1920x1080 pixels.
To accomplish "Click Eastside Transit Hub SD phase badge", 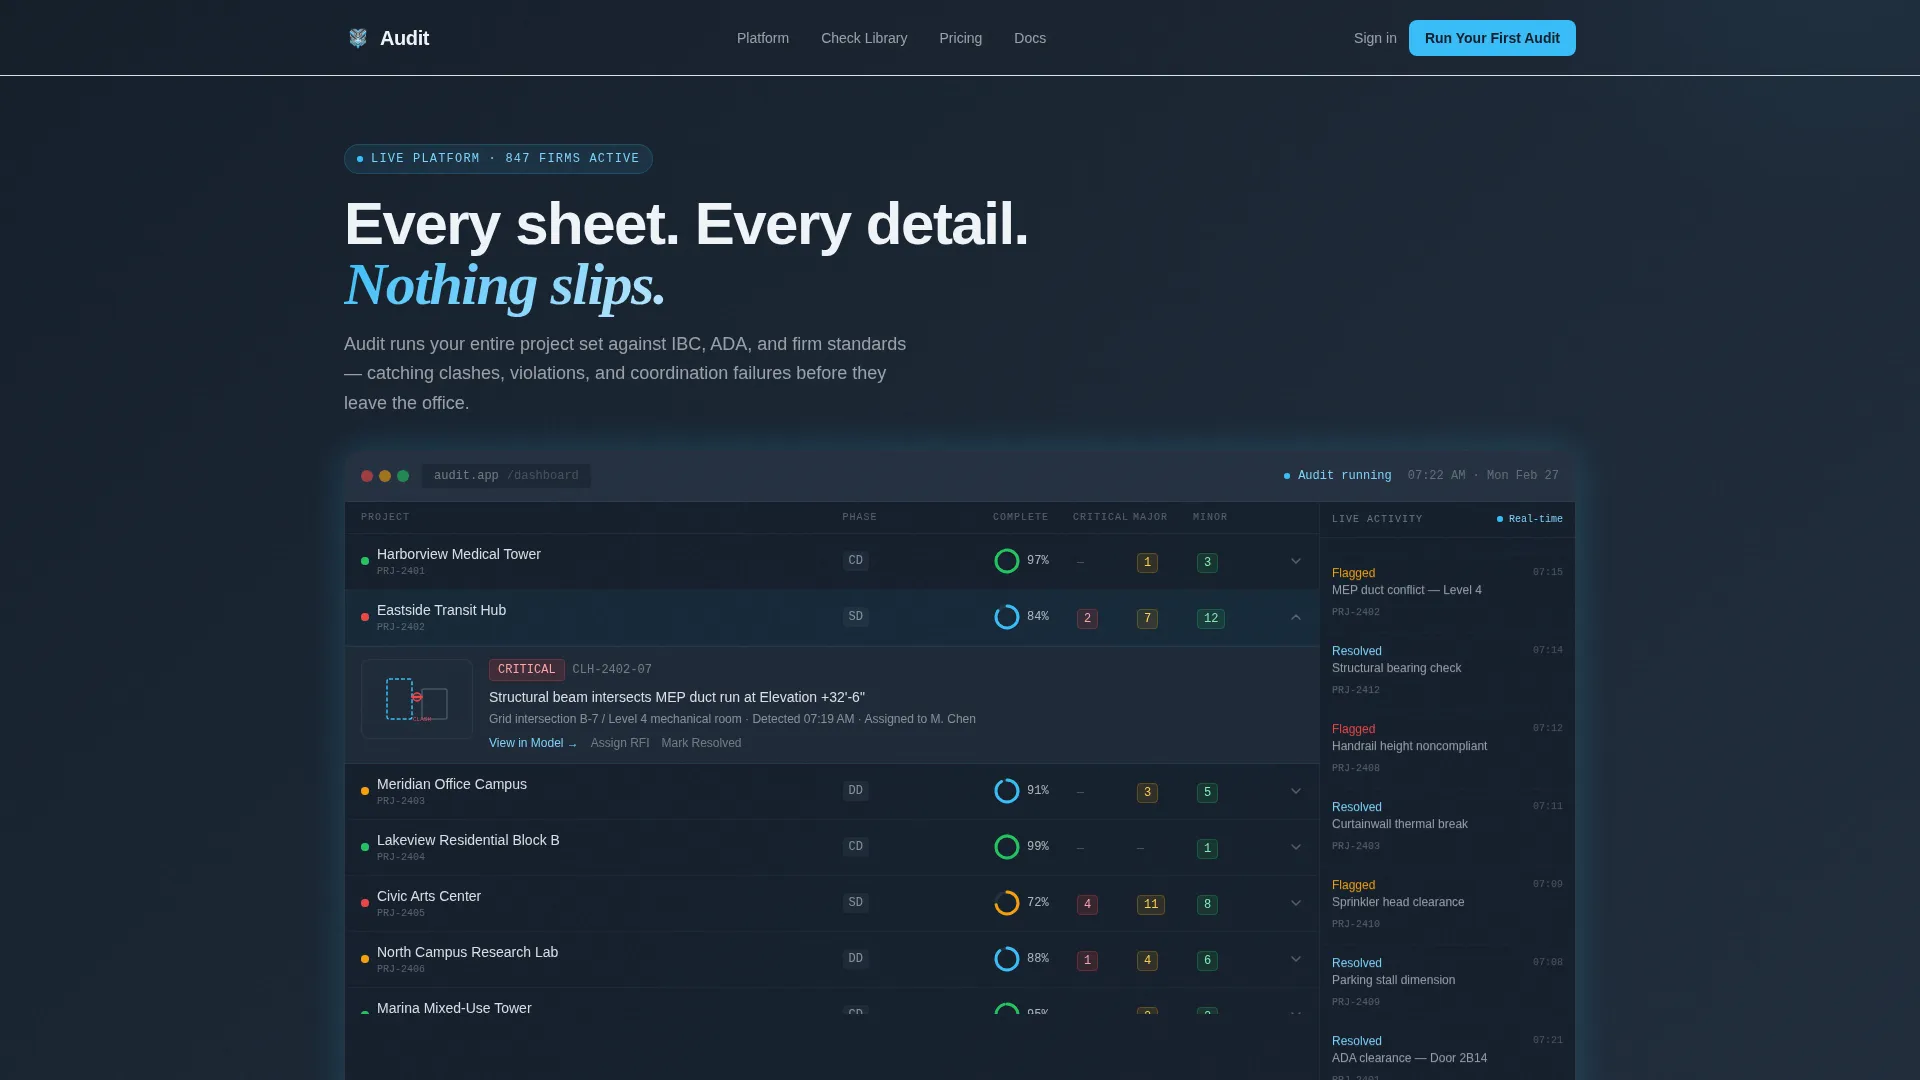I will [855, 617].
